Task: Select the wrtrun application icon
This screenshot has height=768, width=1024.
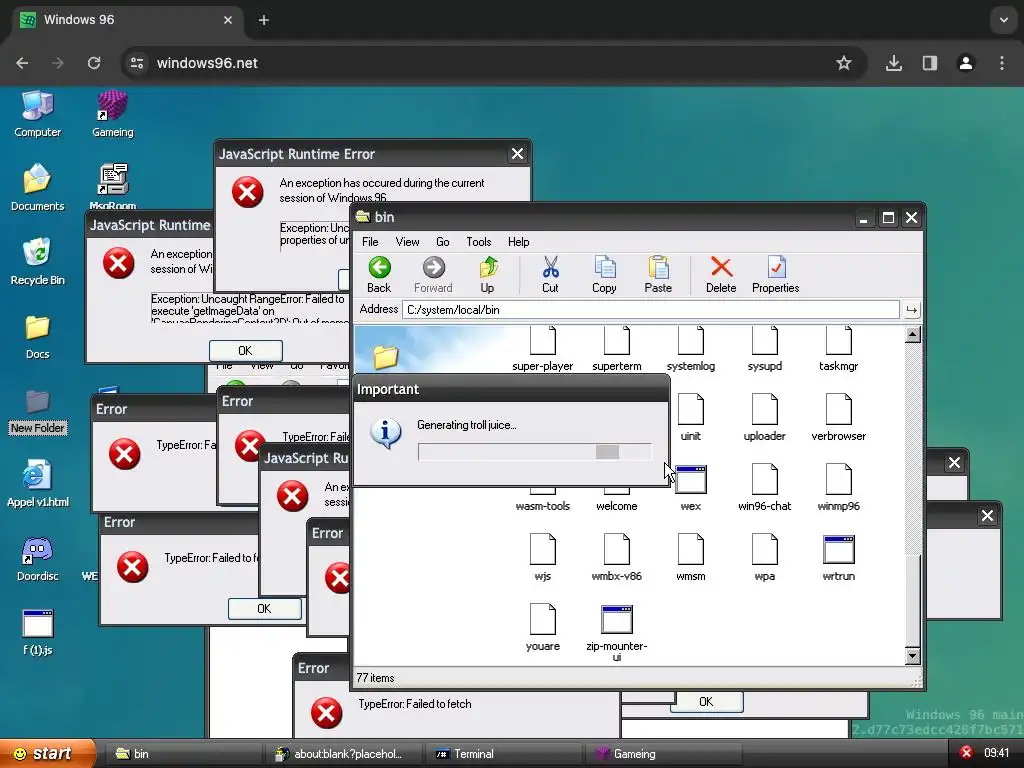Action: (839, 550)
